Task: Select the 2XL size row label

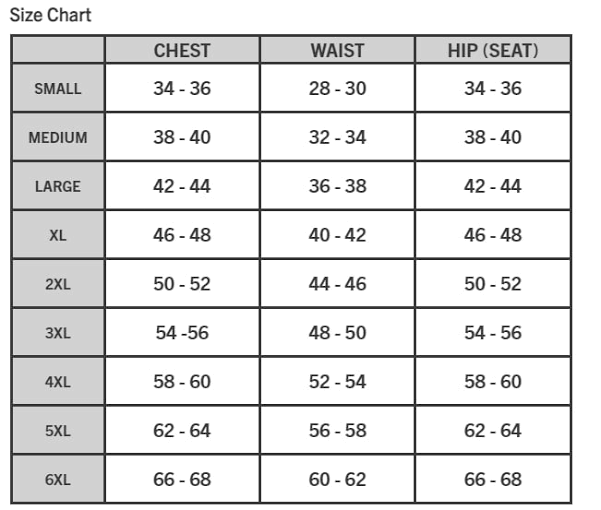Action: point(58,284)
